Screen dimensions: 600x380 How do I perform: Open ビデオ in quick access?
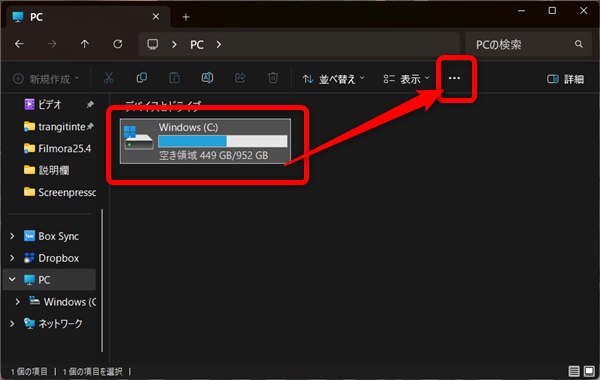click(50, 104)
